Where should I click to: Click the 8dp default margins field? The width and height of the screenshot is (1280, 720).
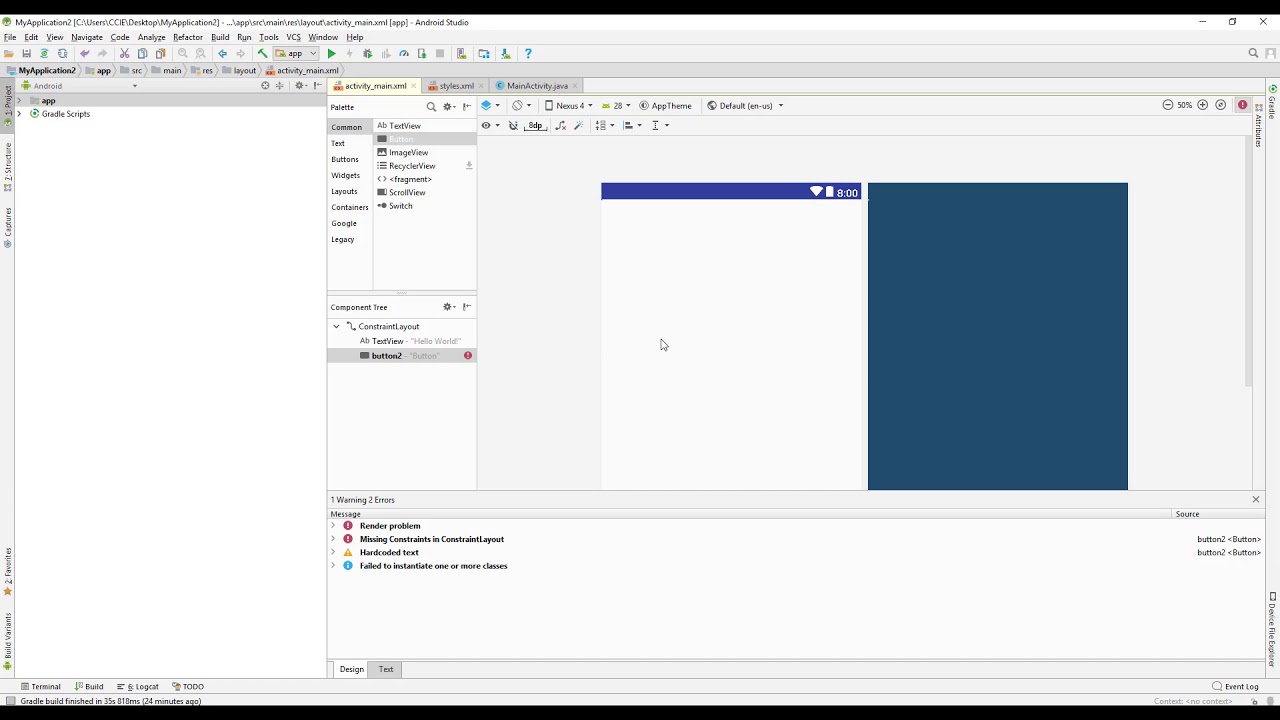tap(535, 126)
